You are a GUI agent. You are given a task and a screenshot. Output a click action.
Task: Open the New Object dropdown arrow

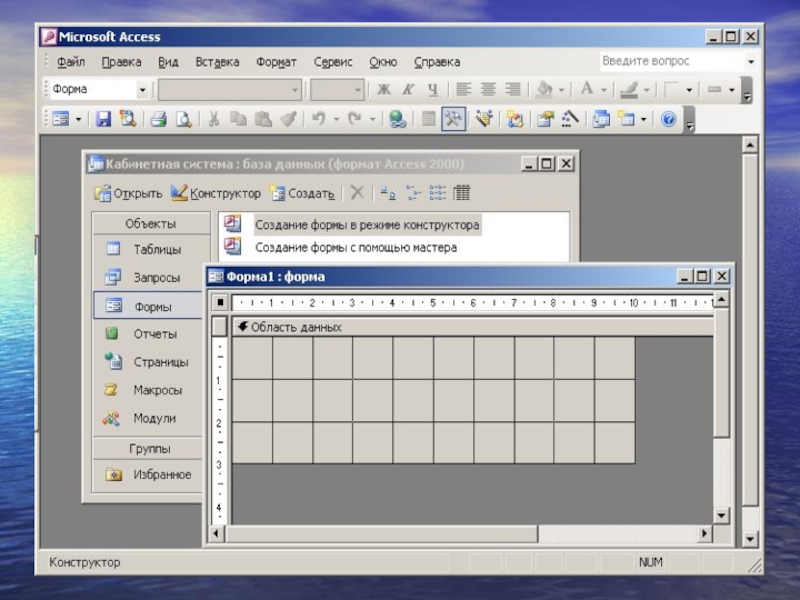(x=643, y=119)
